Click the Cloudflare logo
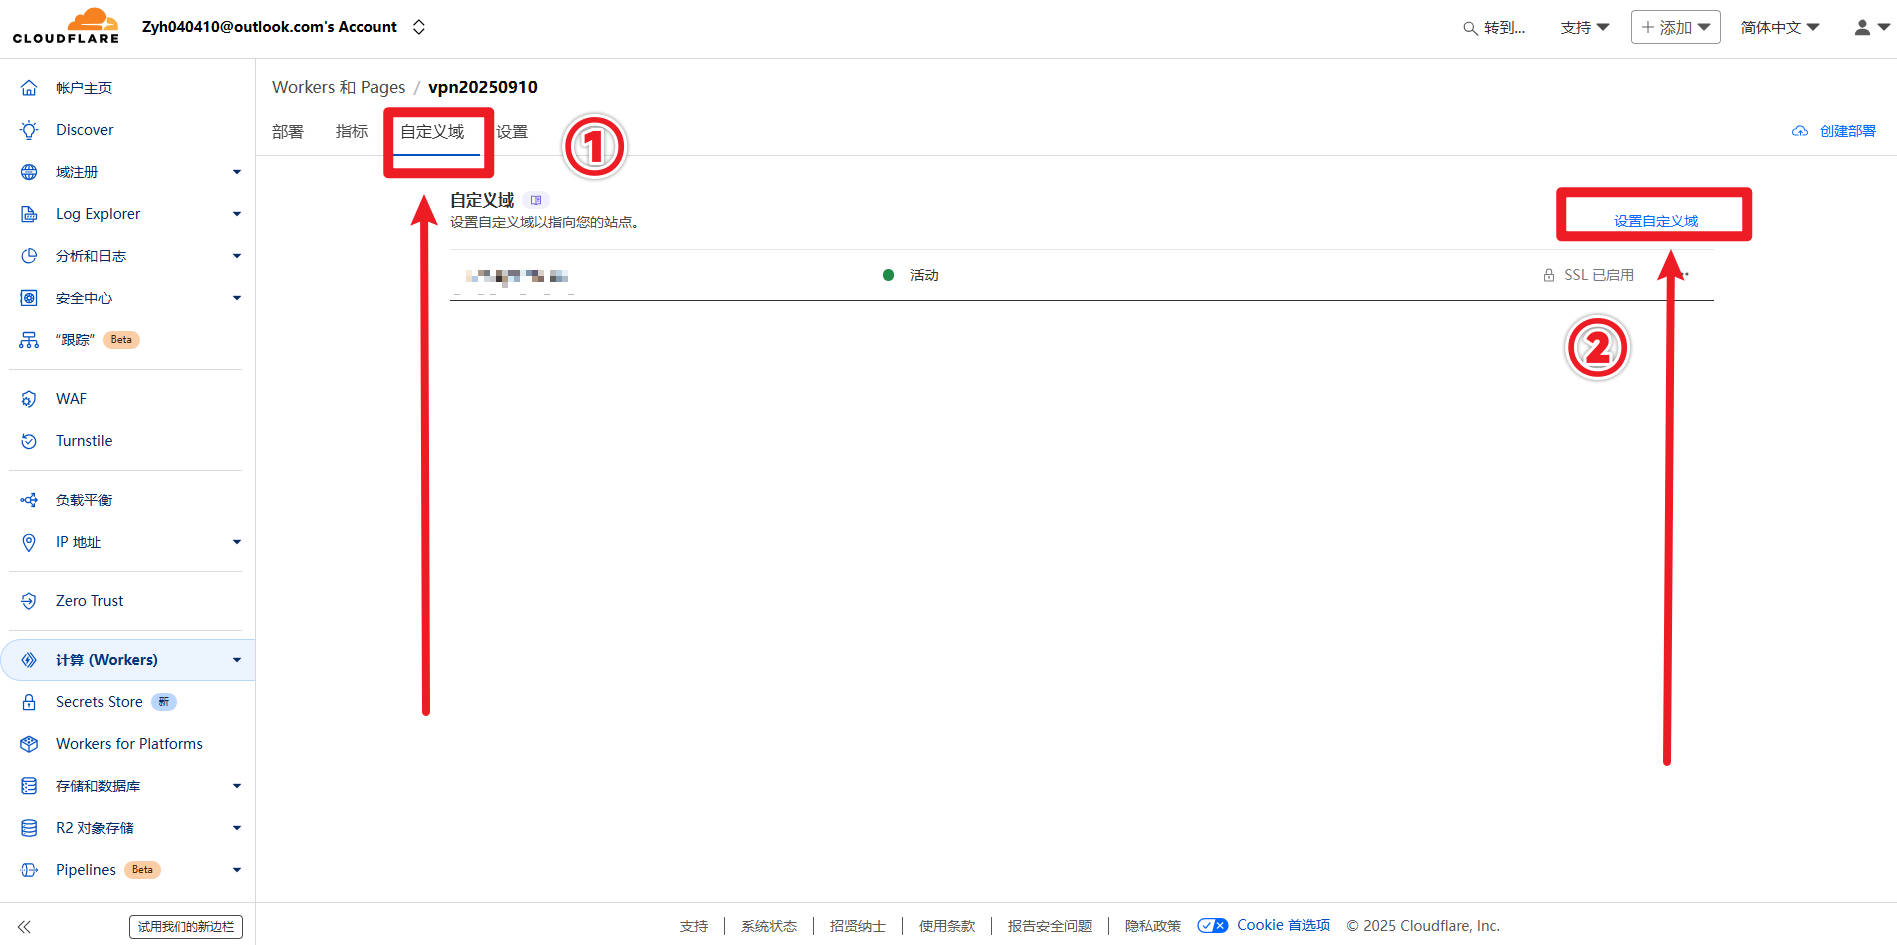 66,26
